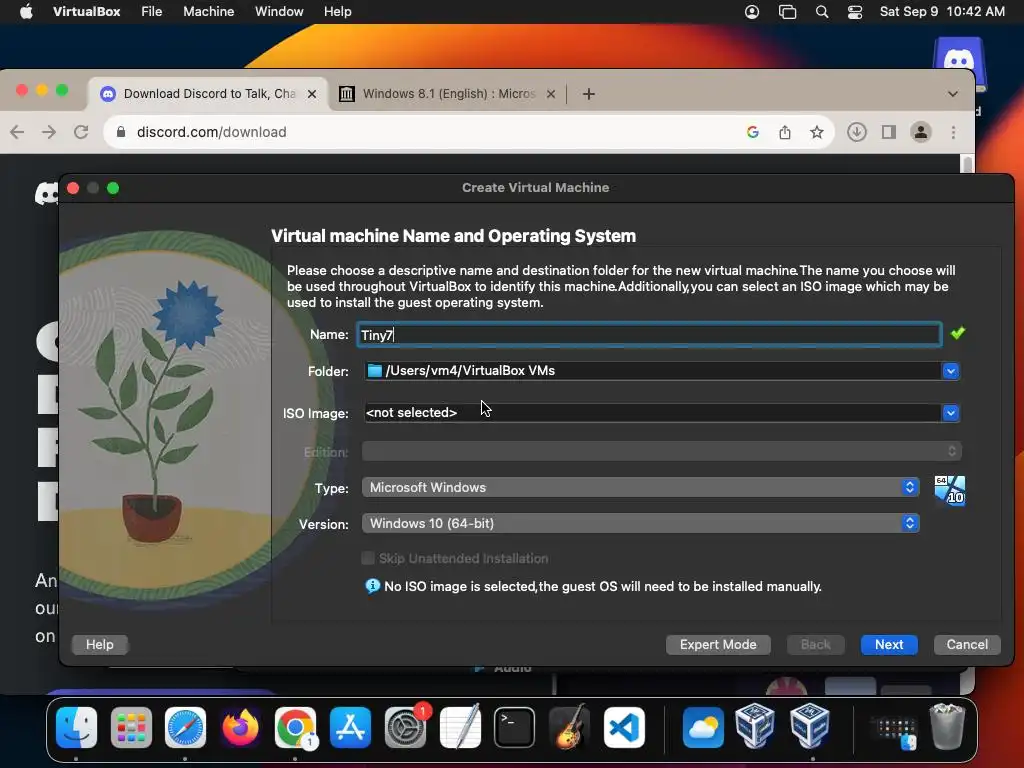Click the Help button in dialog
This screenshot has width=1024, height=768.
point(99,645)
